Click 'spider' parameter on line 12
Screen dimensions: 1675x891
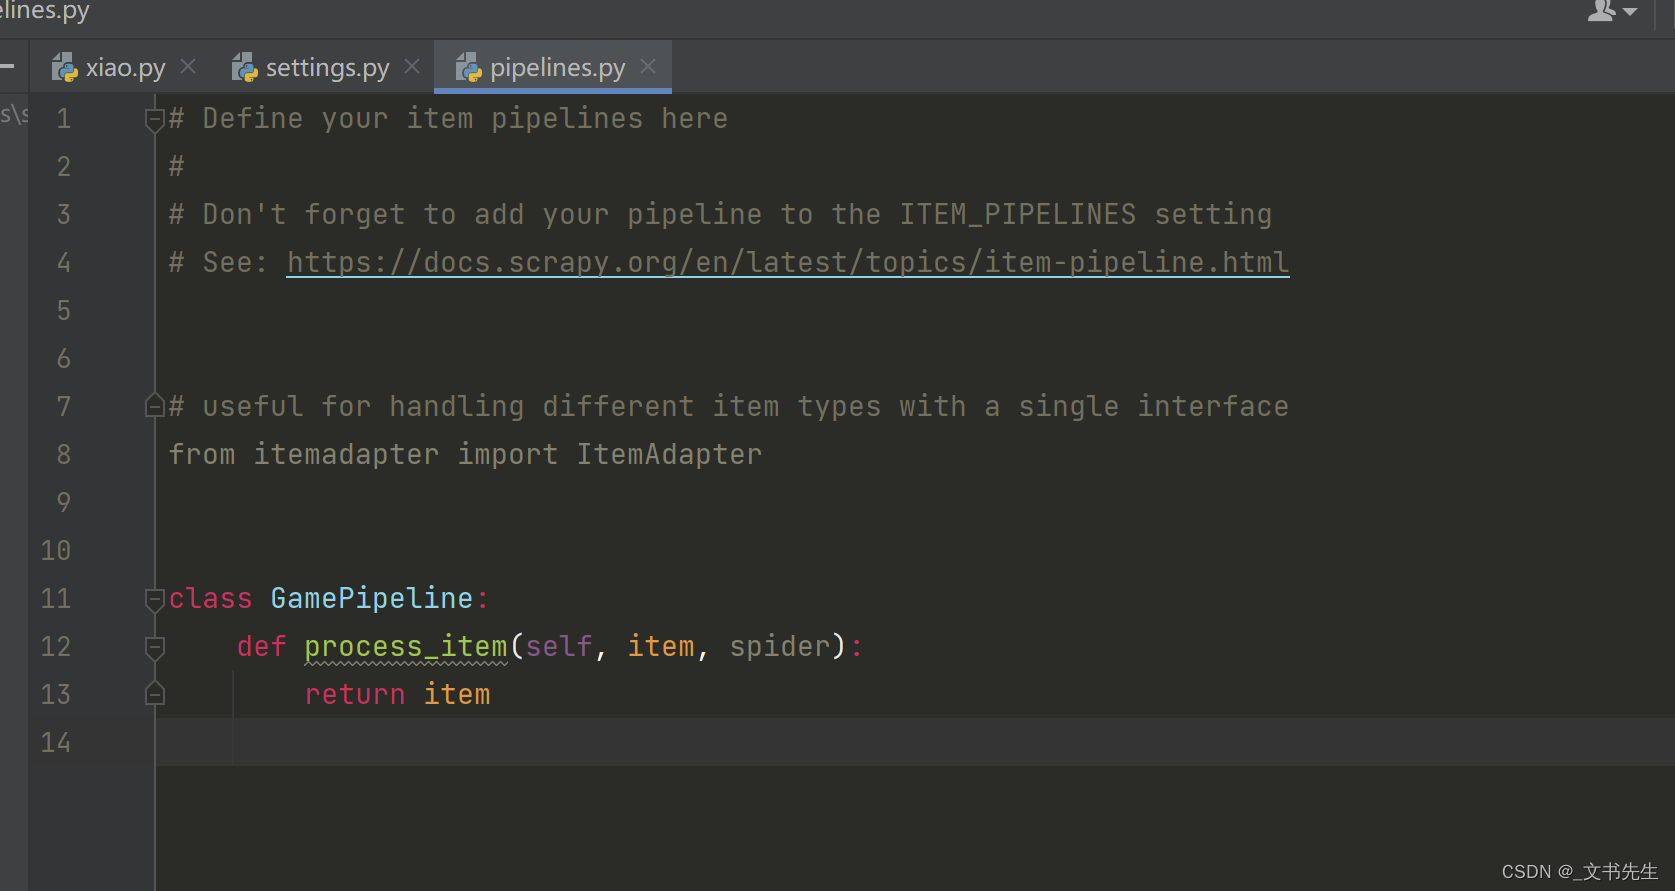[780, 647]
